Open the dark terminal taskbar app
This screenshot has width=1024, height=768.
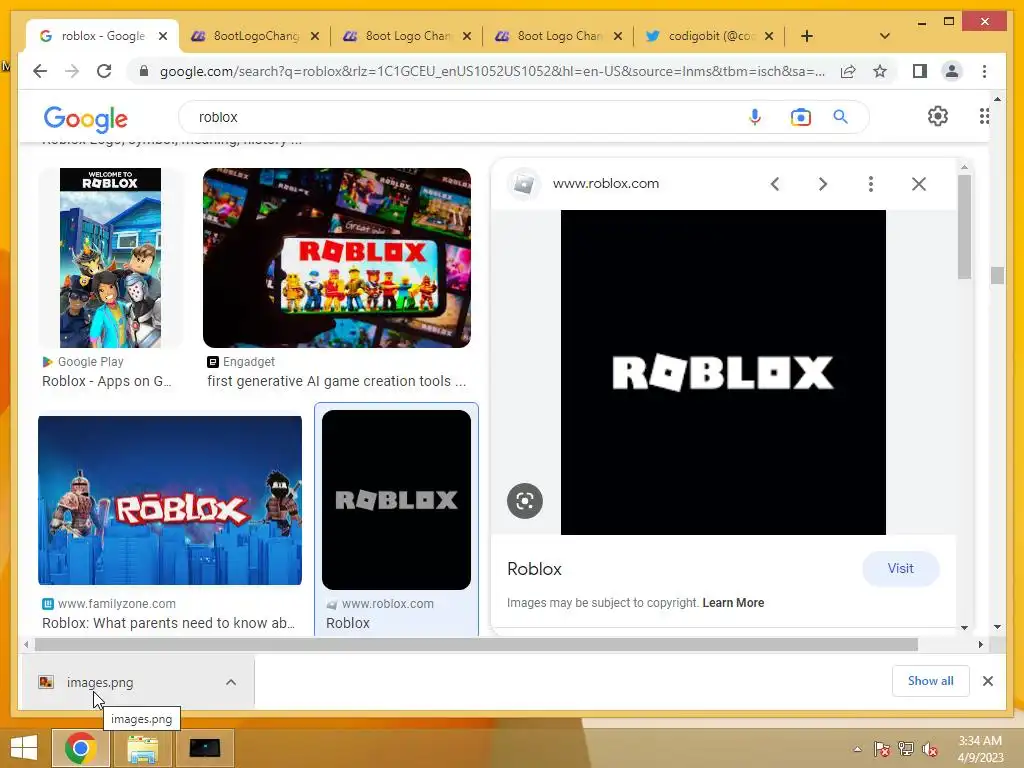204,748
